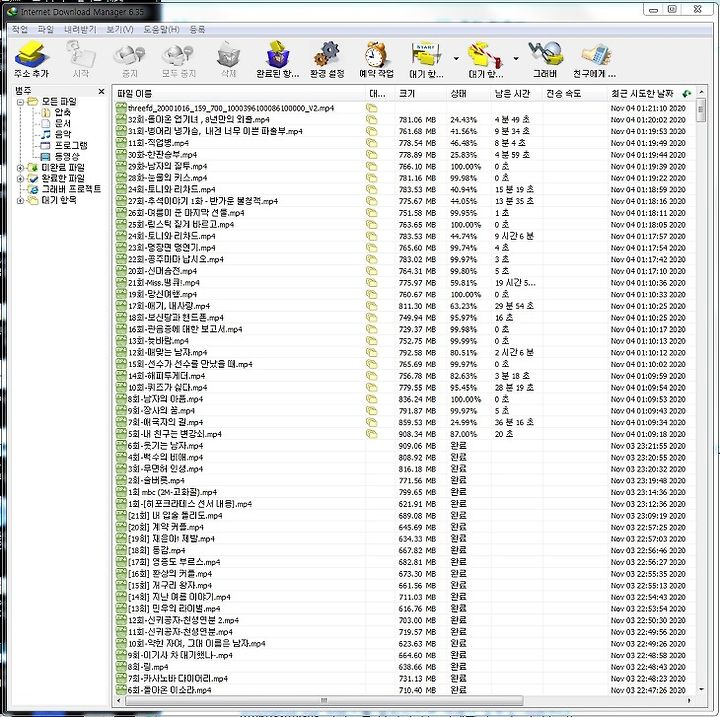720x717 pixels.
Task: Sort by the 크기 column header
Action: click(420, 93)
